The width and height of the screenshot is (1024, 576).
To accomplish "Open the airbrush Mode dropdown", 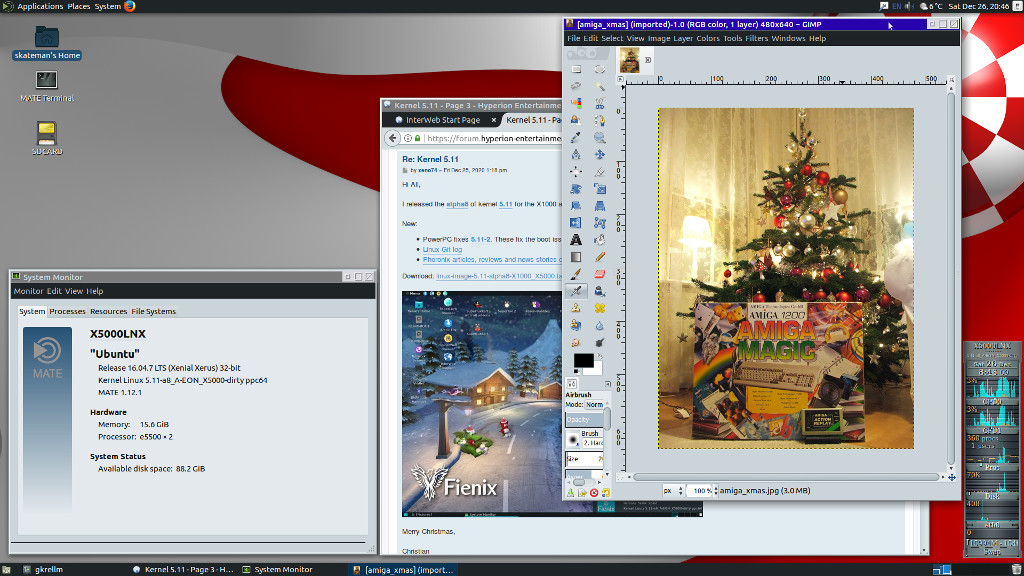I will pos(594,405).
